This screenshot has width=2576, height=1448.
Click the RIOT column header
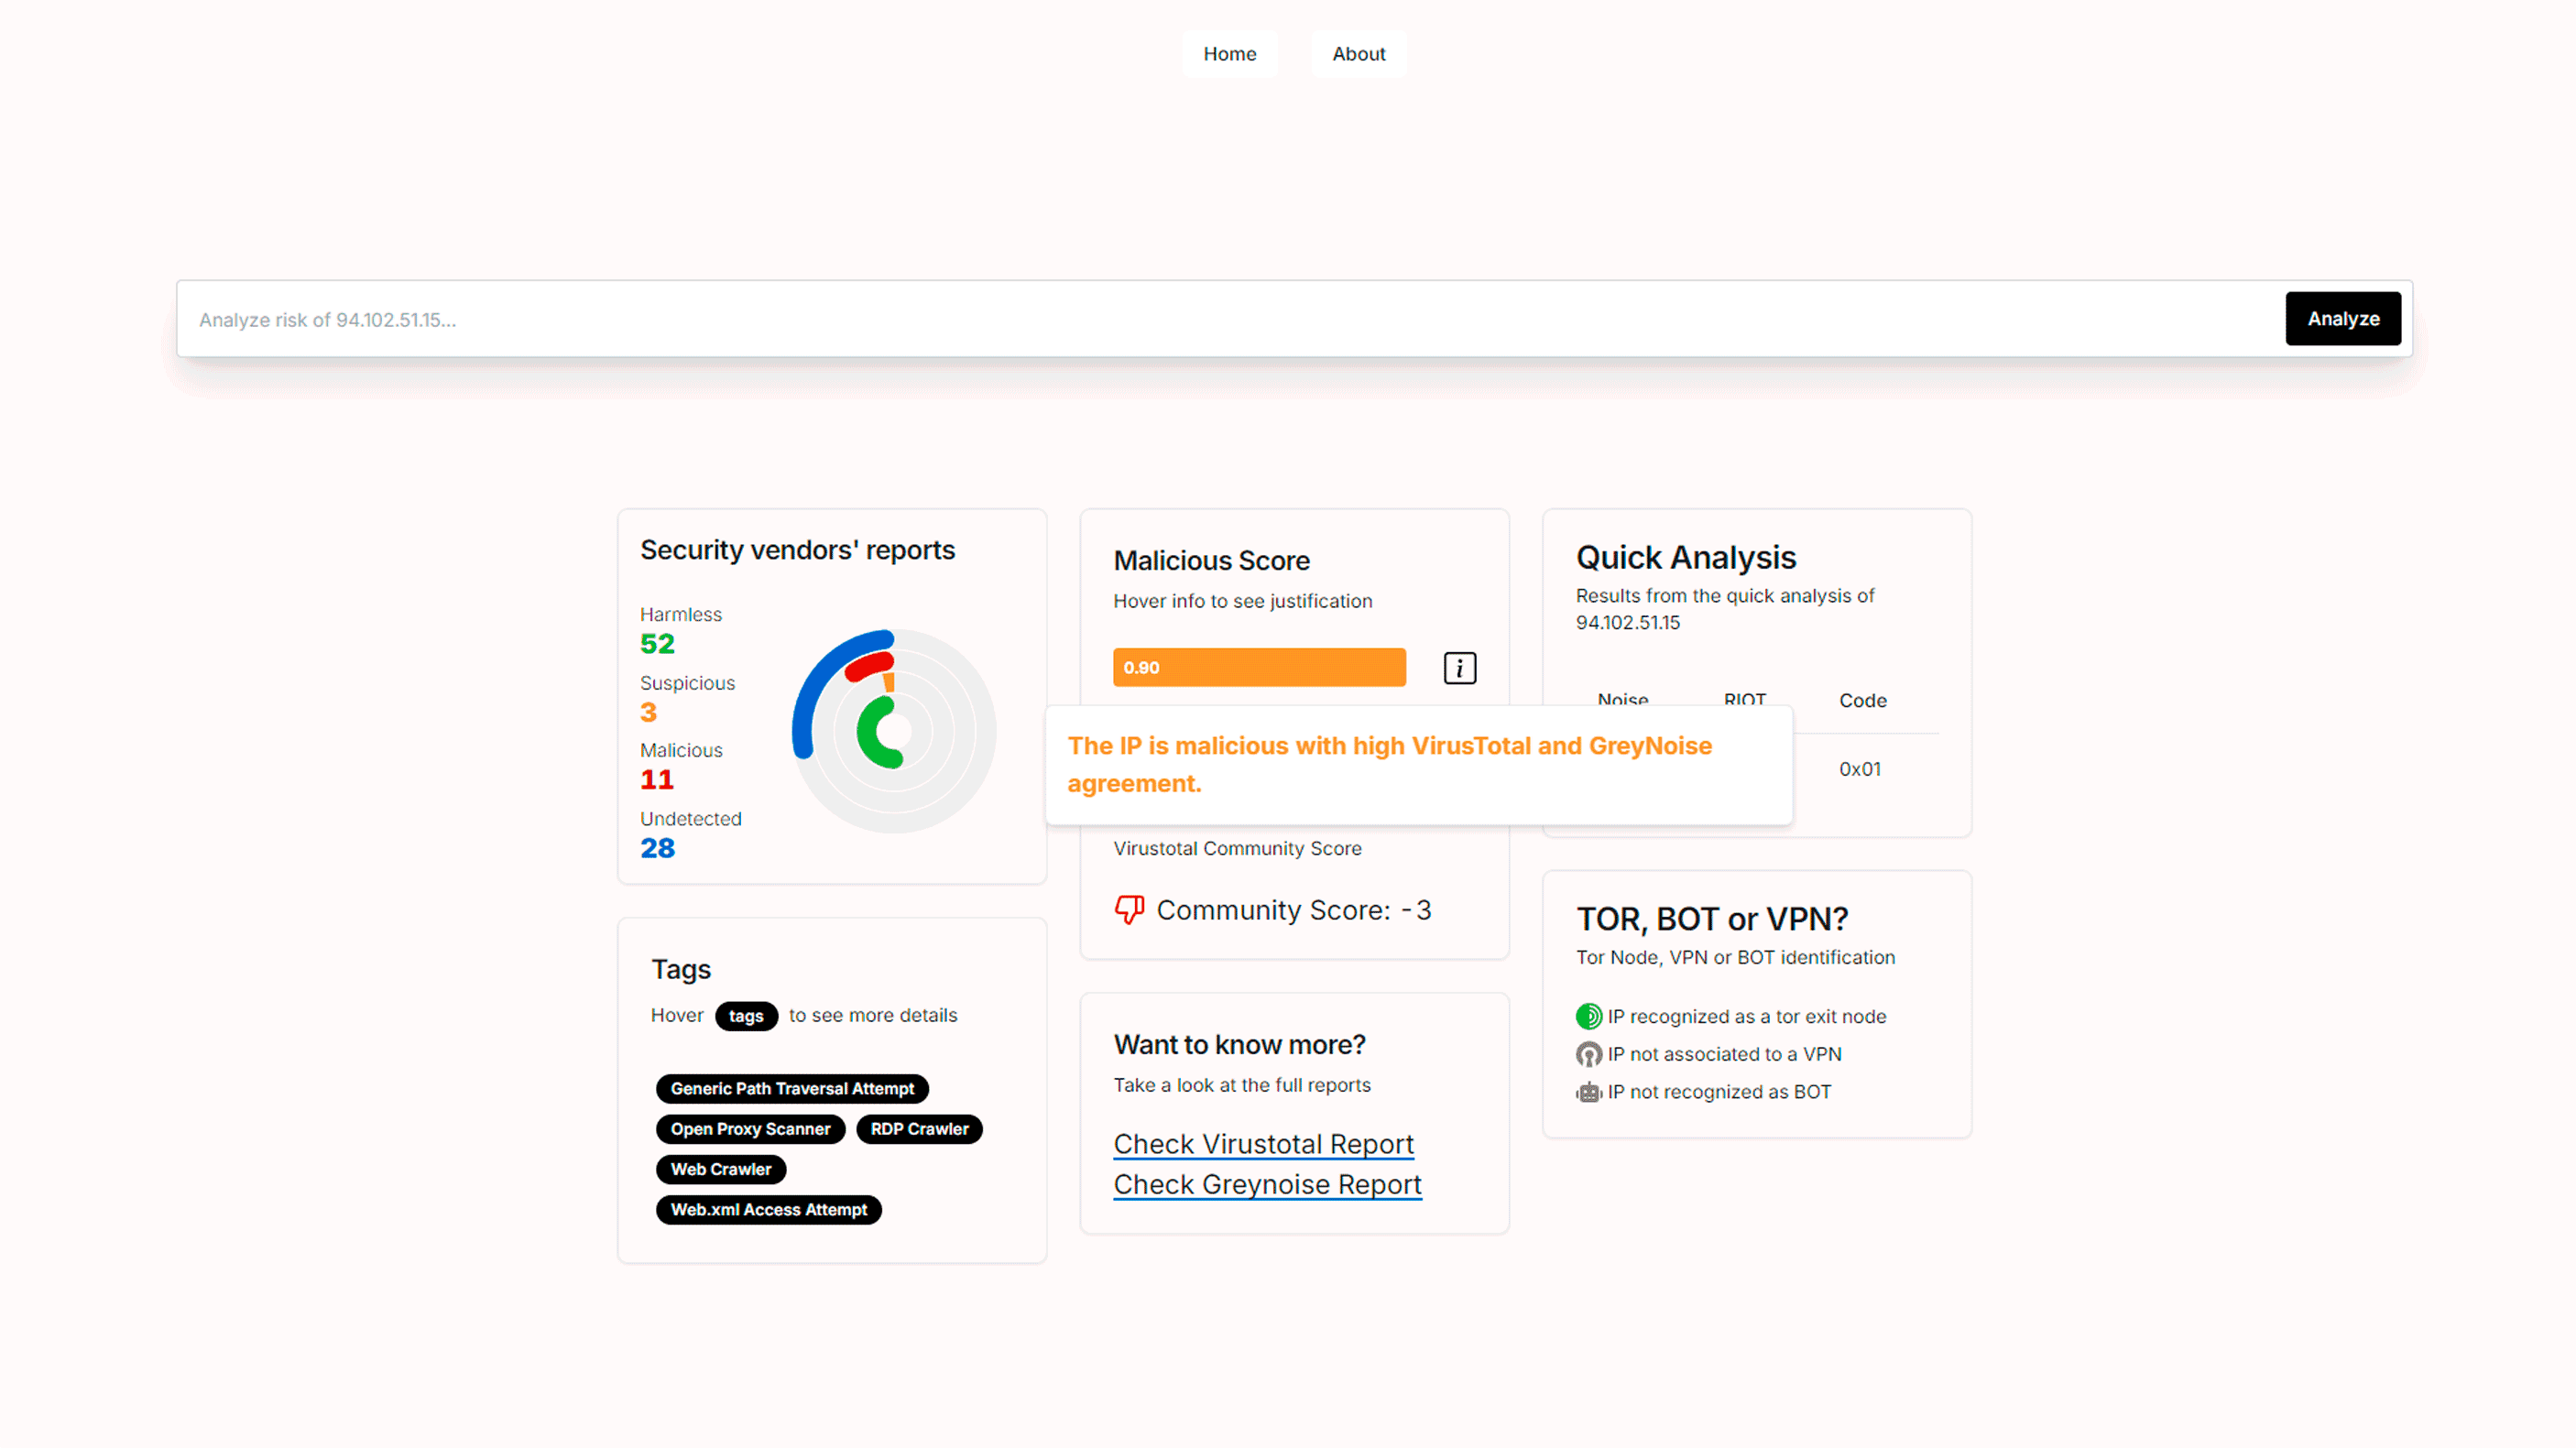click(1744, 699)
